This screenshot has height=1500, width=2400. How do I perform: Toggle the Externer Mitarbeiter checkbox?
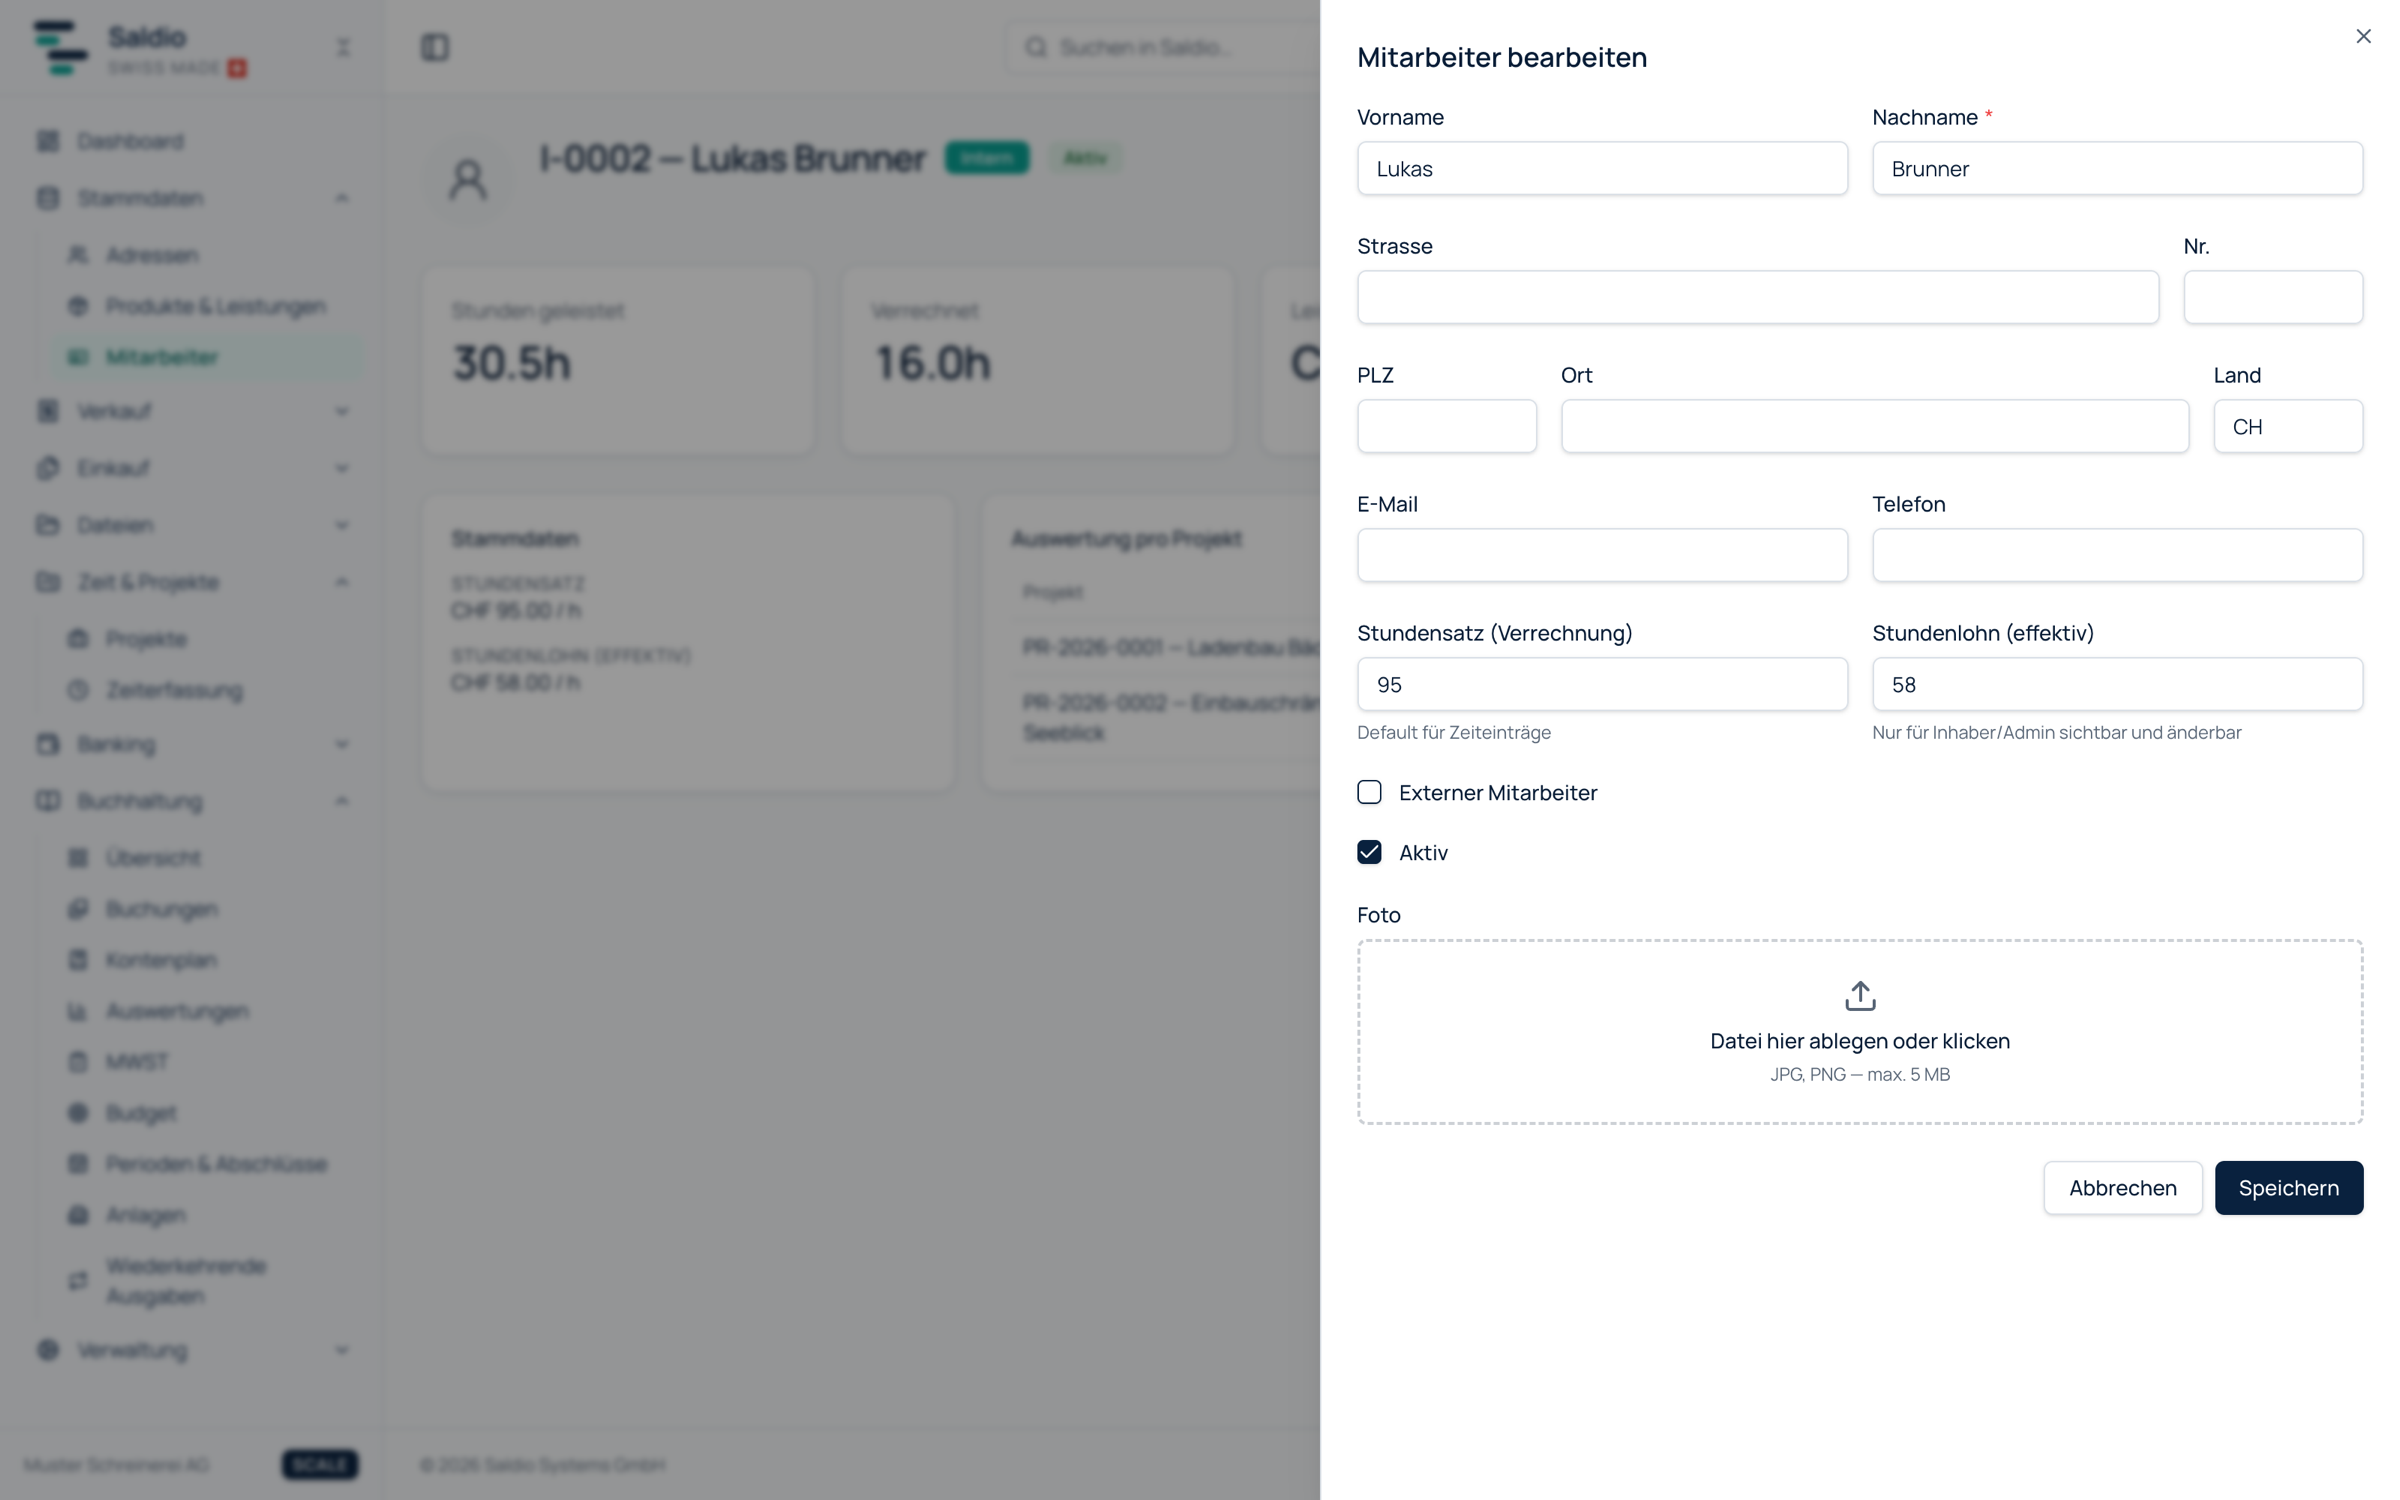pyautogui.click(x=1369, y=792)
